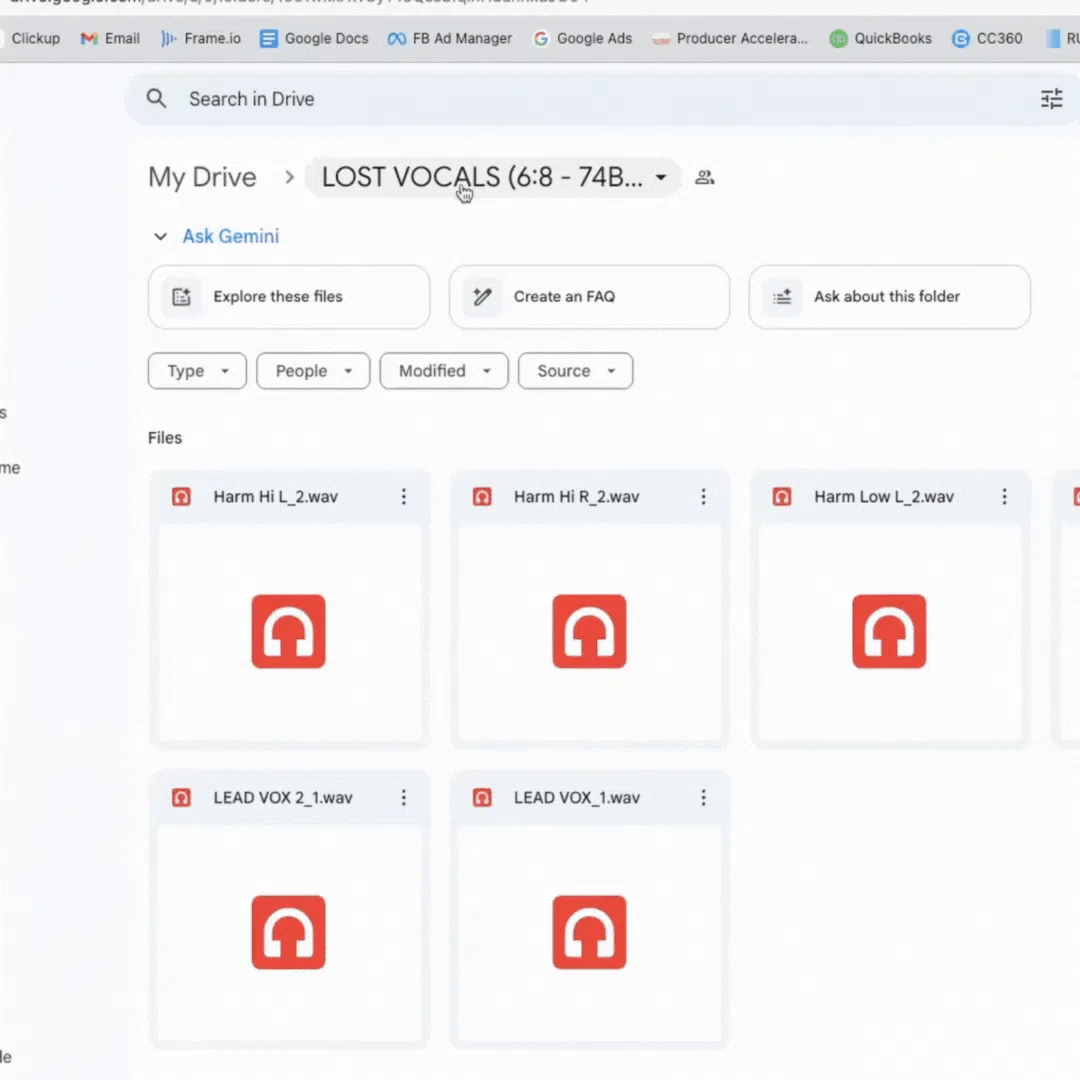Open the Clickup bookmark
This screenshot has height=1080, width=1080.
pos(32,39)
